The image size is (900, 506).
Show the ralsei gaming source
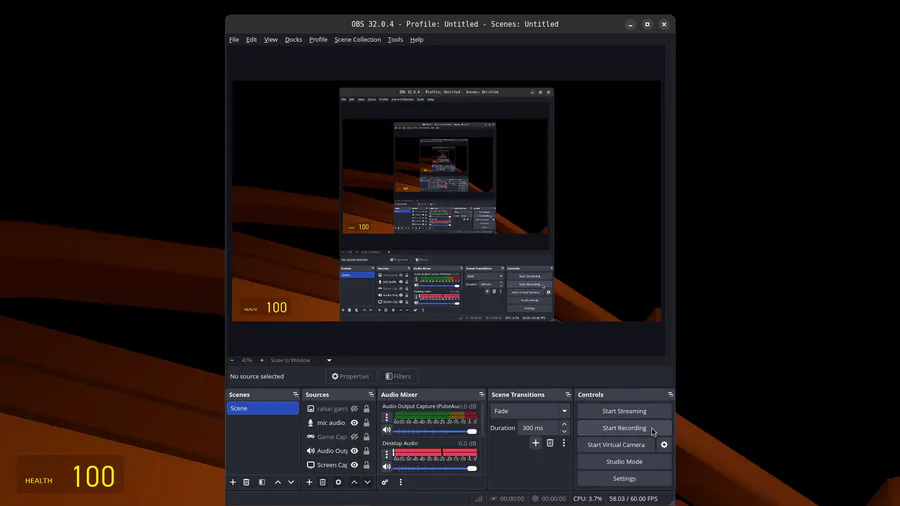point(355,408)
